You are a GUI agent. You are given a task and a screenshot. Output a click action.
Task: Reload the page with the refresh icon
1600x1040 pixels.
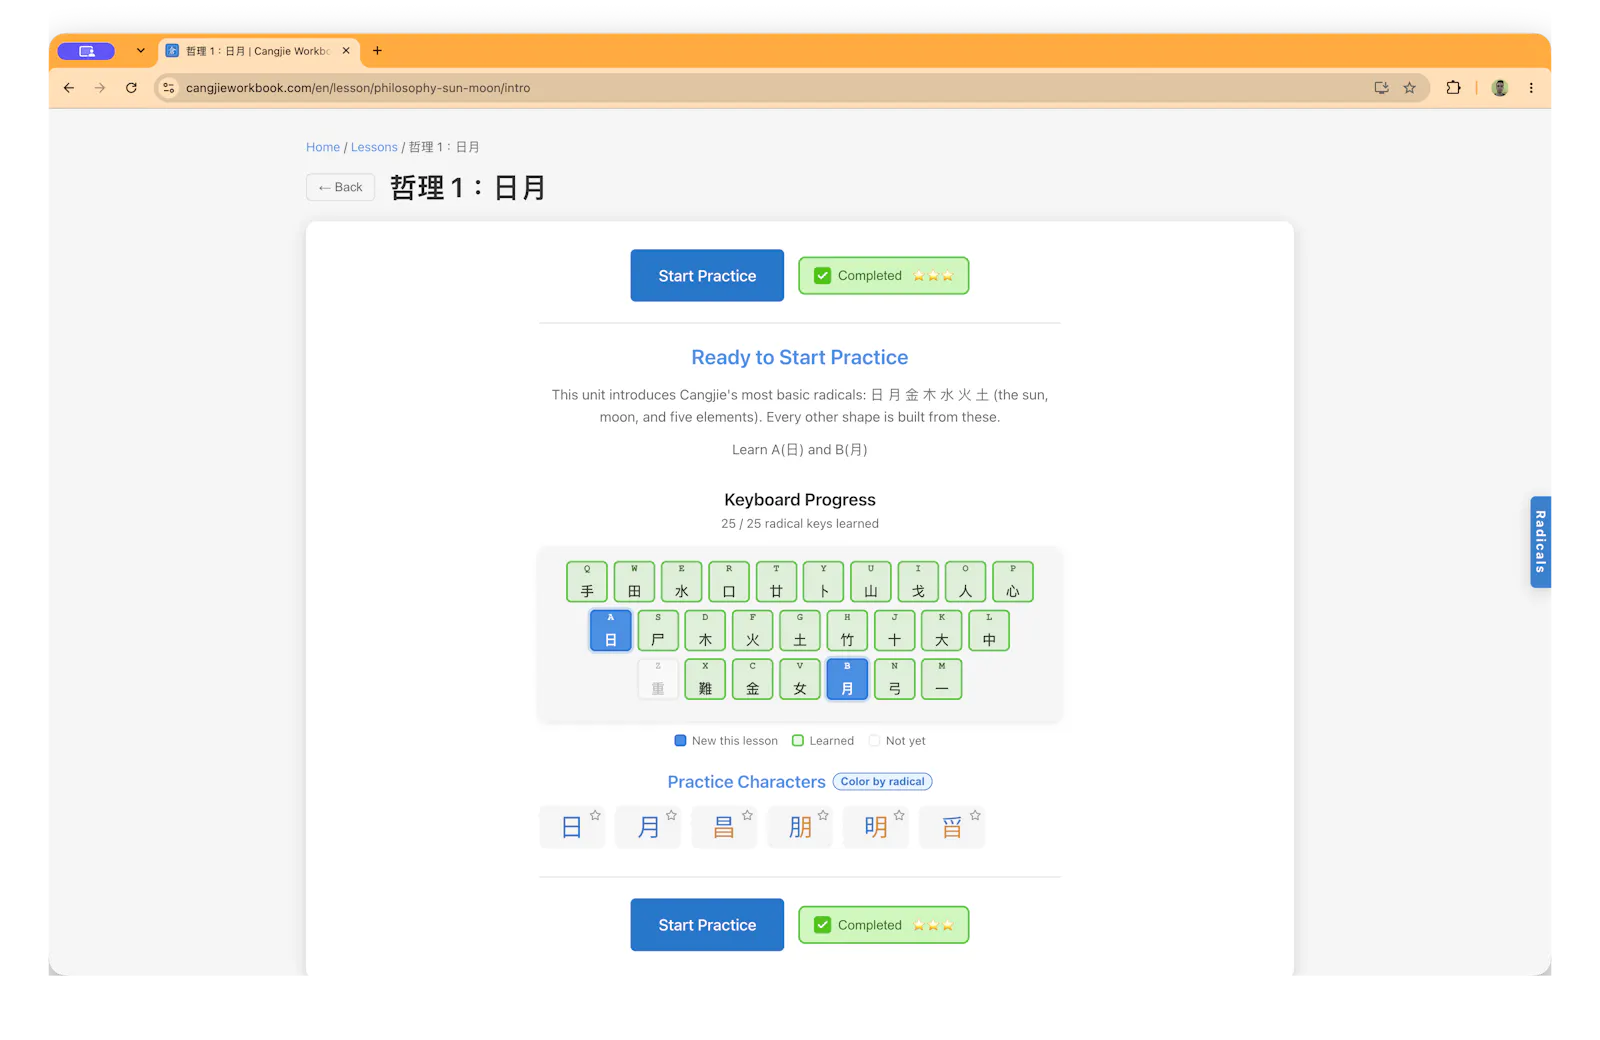tap(131, 88)
